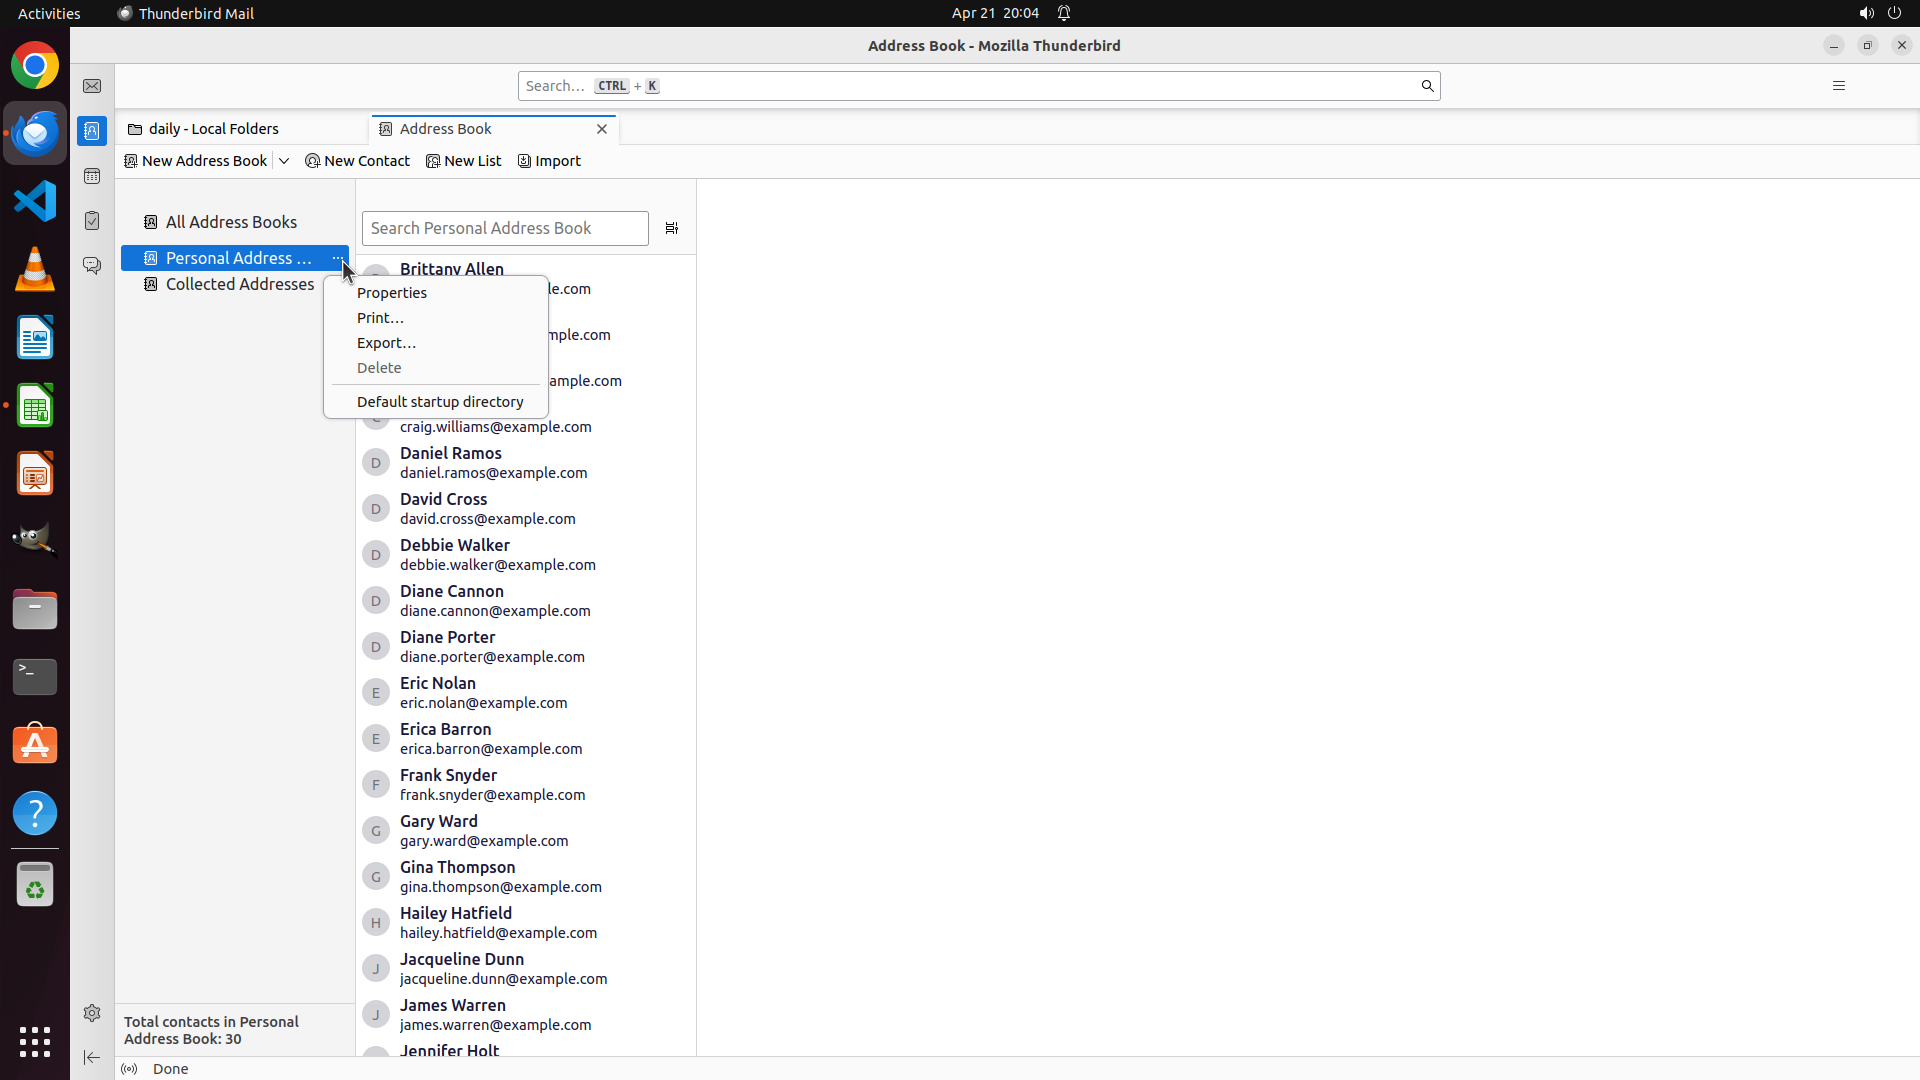Open the Chat space icon
Image resolution: width=1920 pixels, height=1080 pixels.
pyautogui.click(x=92, y=265)
